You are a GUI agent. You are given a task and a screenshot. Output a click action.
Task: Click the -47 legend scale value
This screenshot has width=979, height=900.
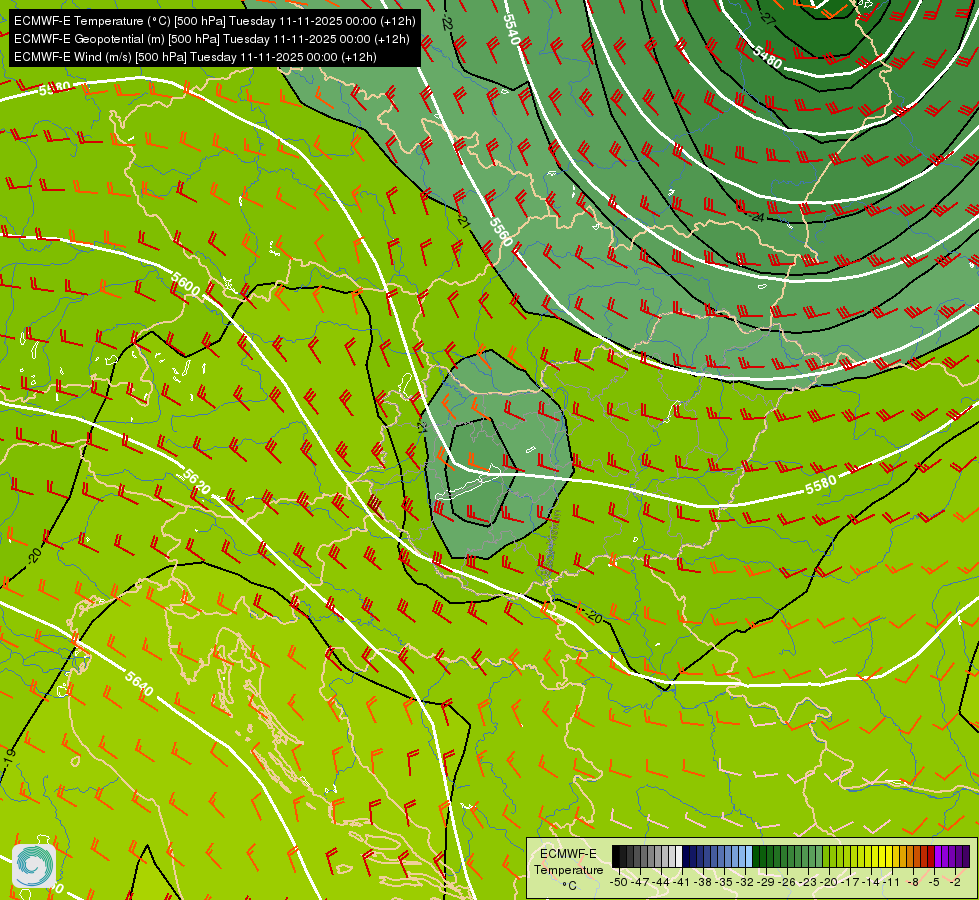pyautogui.click(x=640, y=882)
